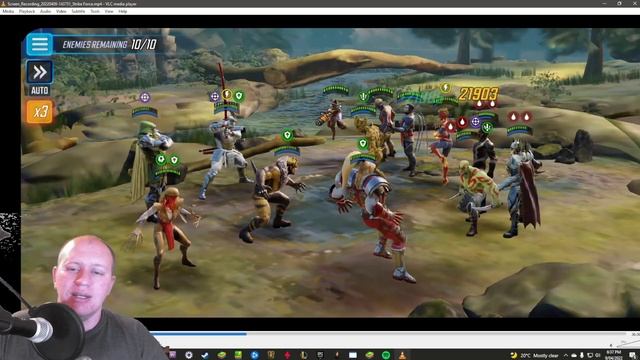Open the game hamburger menu

[40, 44]
